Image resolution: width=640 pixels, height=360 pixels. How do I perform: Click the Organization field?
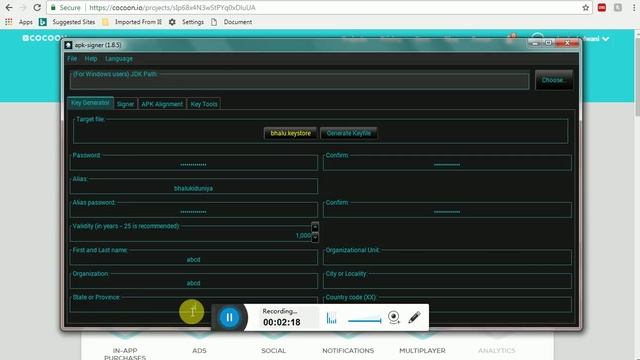tap(193, 283)
